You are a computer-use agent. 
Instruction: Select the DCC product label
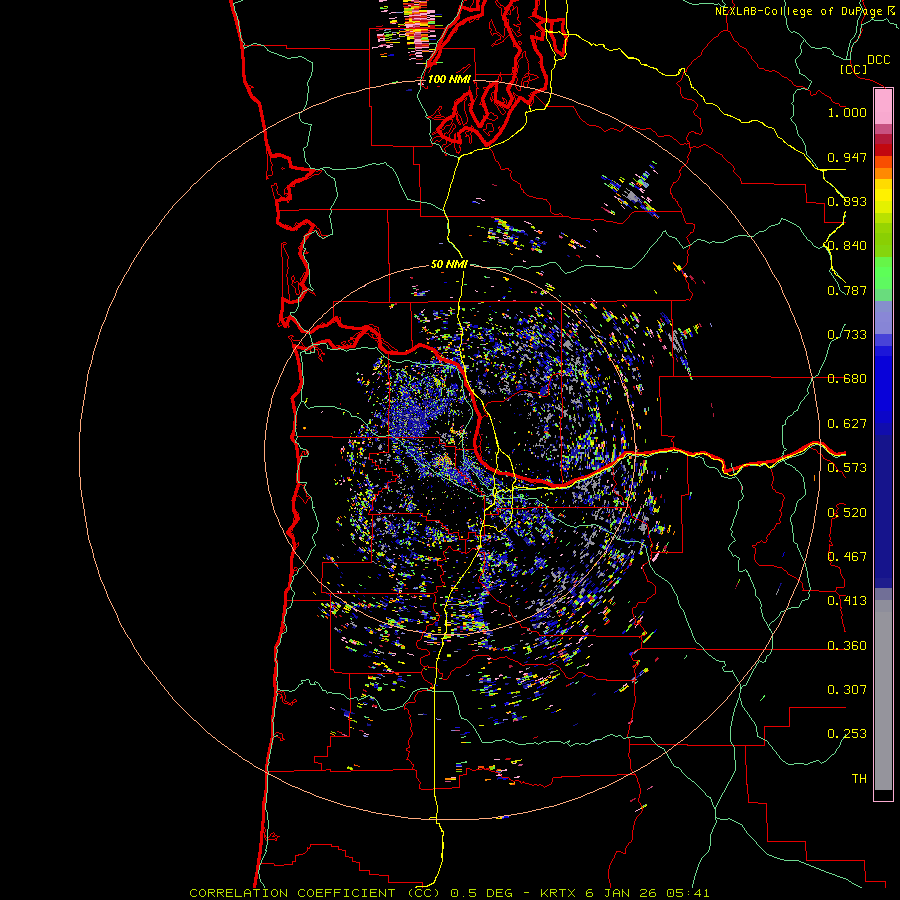pyautogui.click(x=878, y=60)
